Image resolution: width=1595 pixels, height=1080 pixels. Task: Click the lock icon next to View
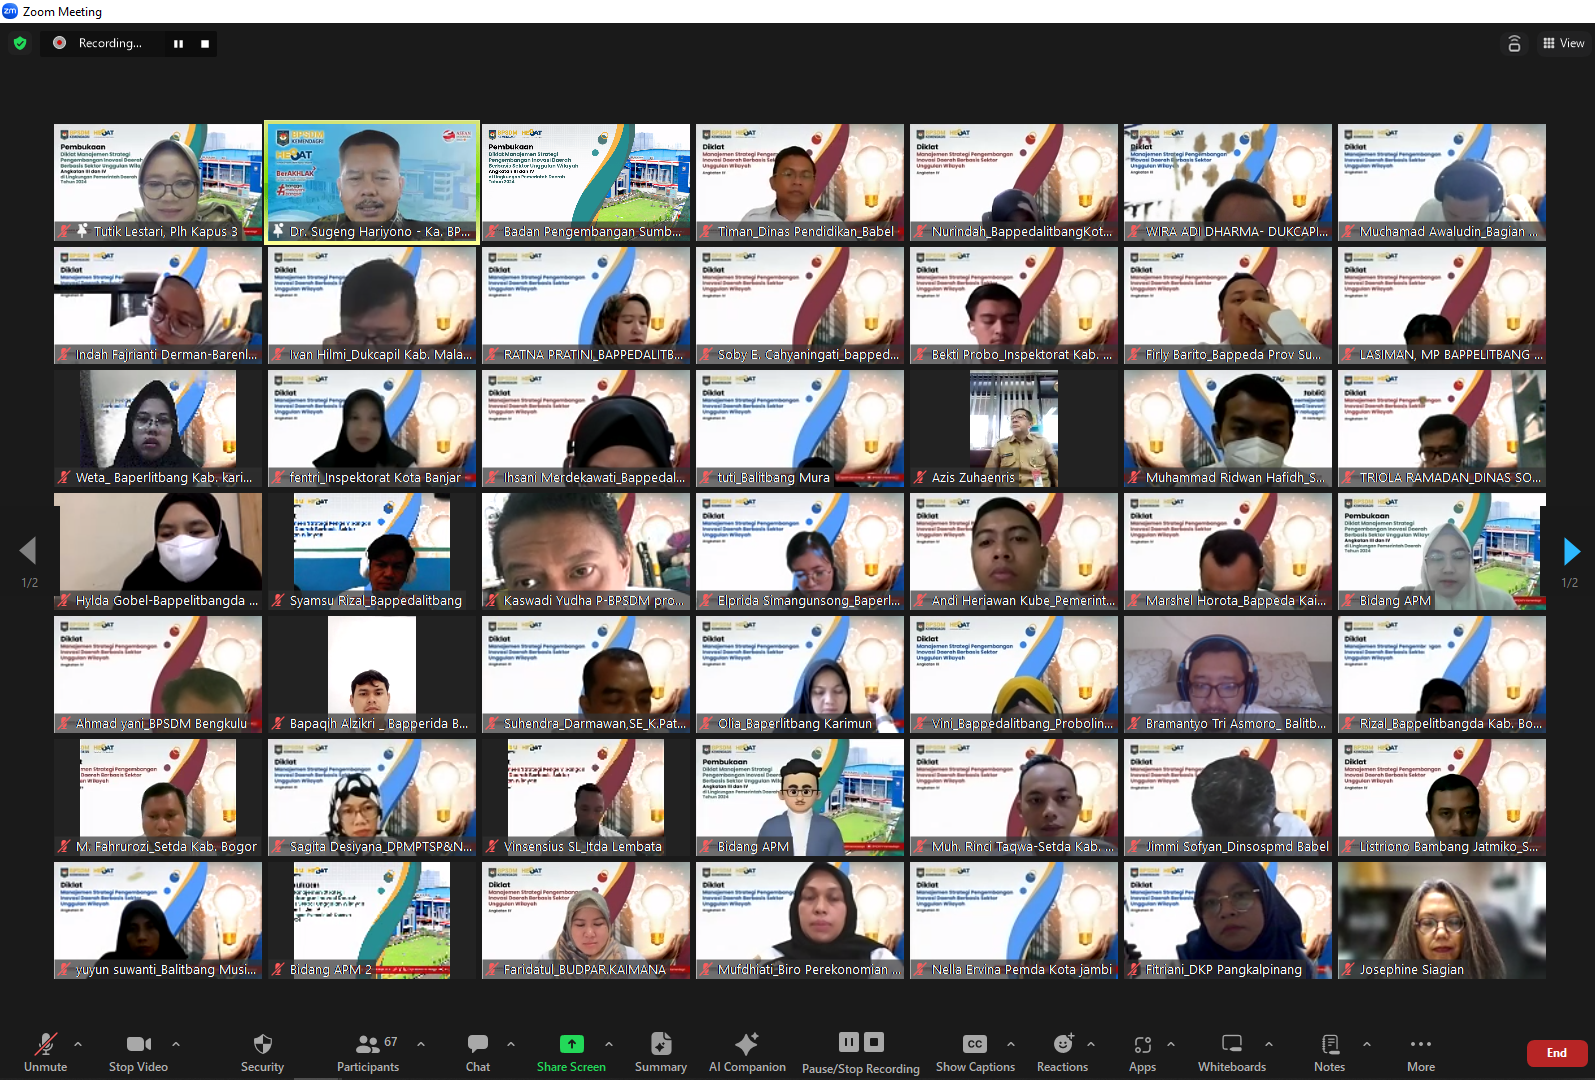coord(1514,43)
